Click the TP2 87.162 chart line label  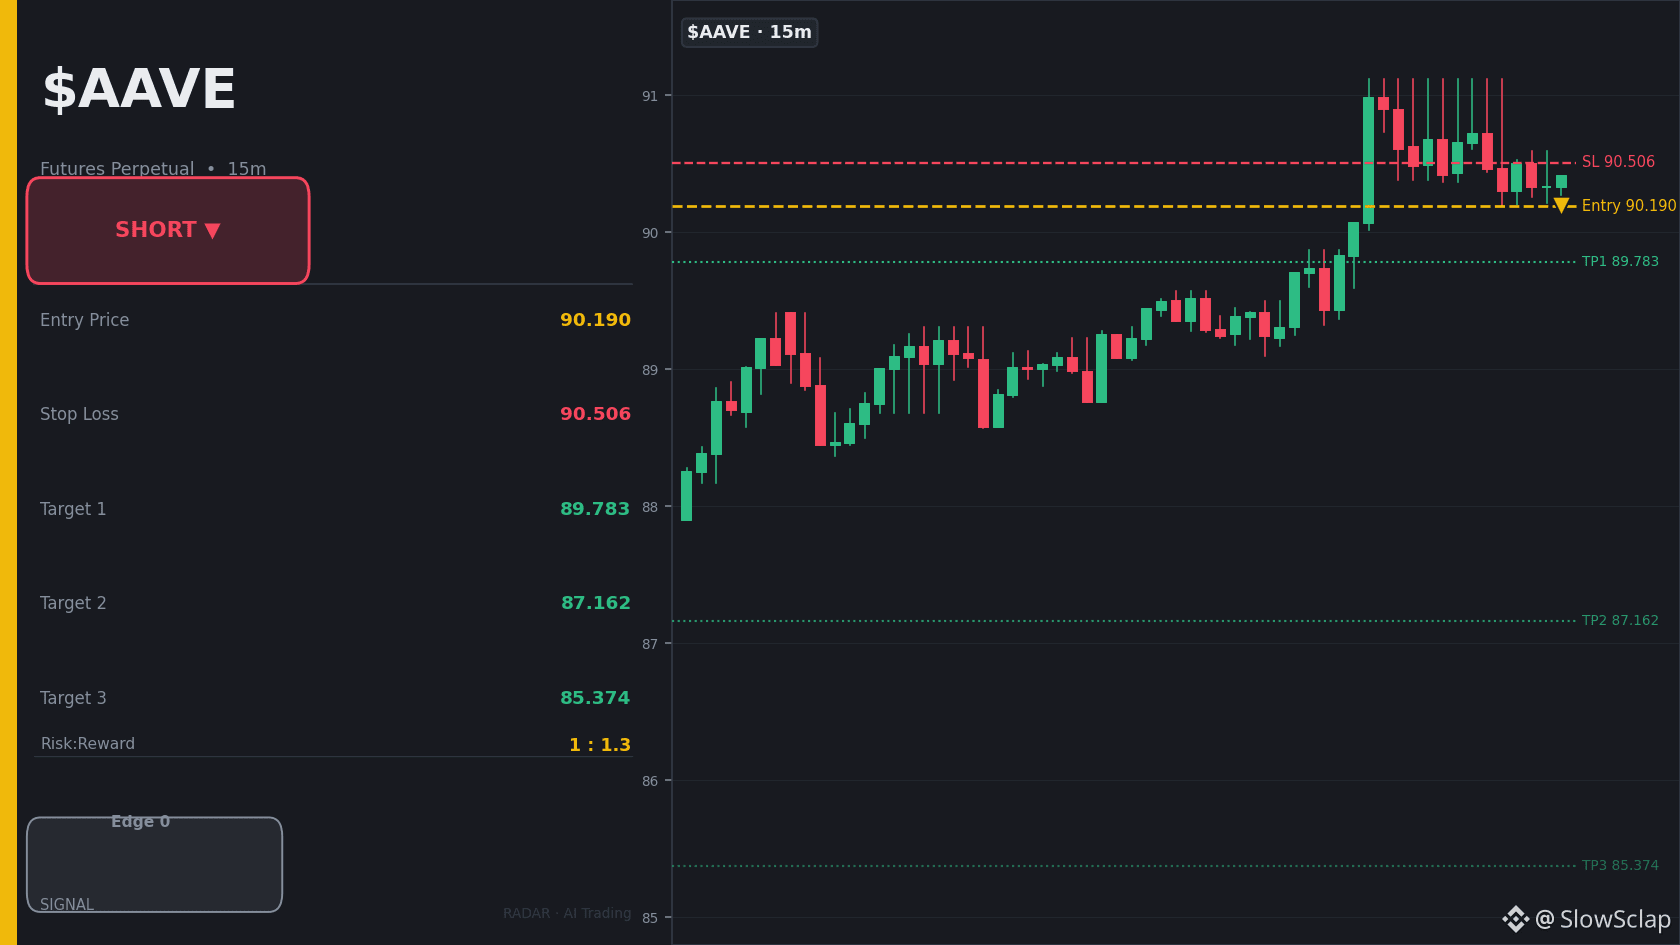click(x=1620, y=621)
